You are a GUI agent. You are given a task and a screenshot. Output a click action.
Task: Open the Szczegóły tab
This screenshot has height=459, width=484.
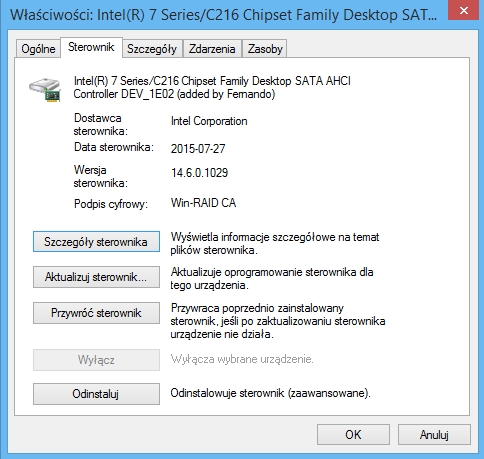pyautogui.click(x=152, y=49)
